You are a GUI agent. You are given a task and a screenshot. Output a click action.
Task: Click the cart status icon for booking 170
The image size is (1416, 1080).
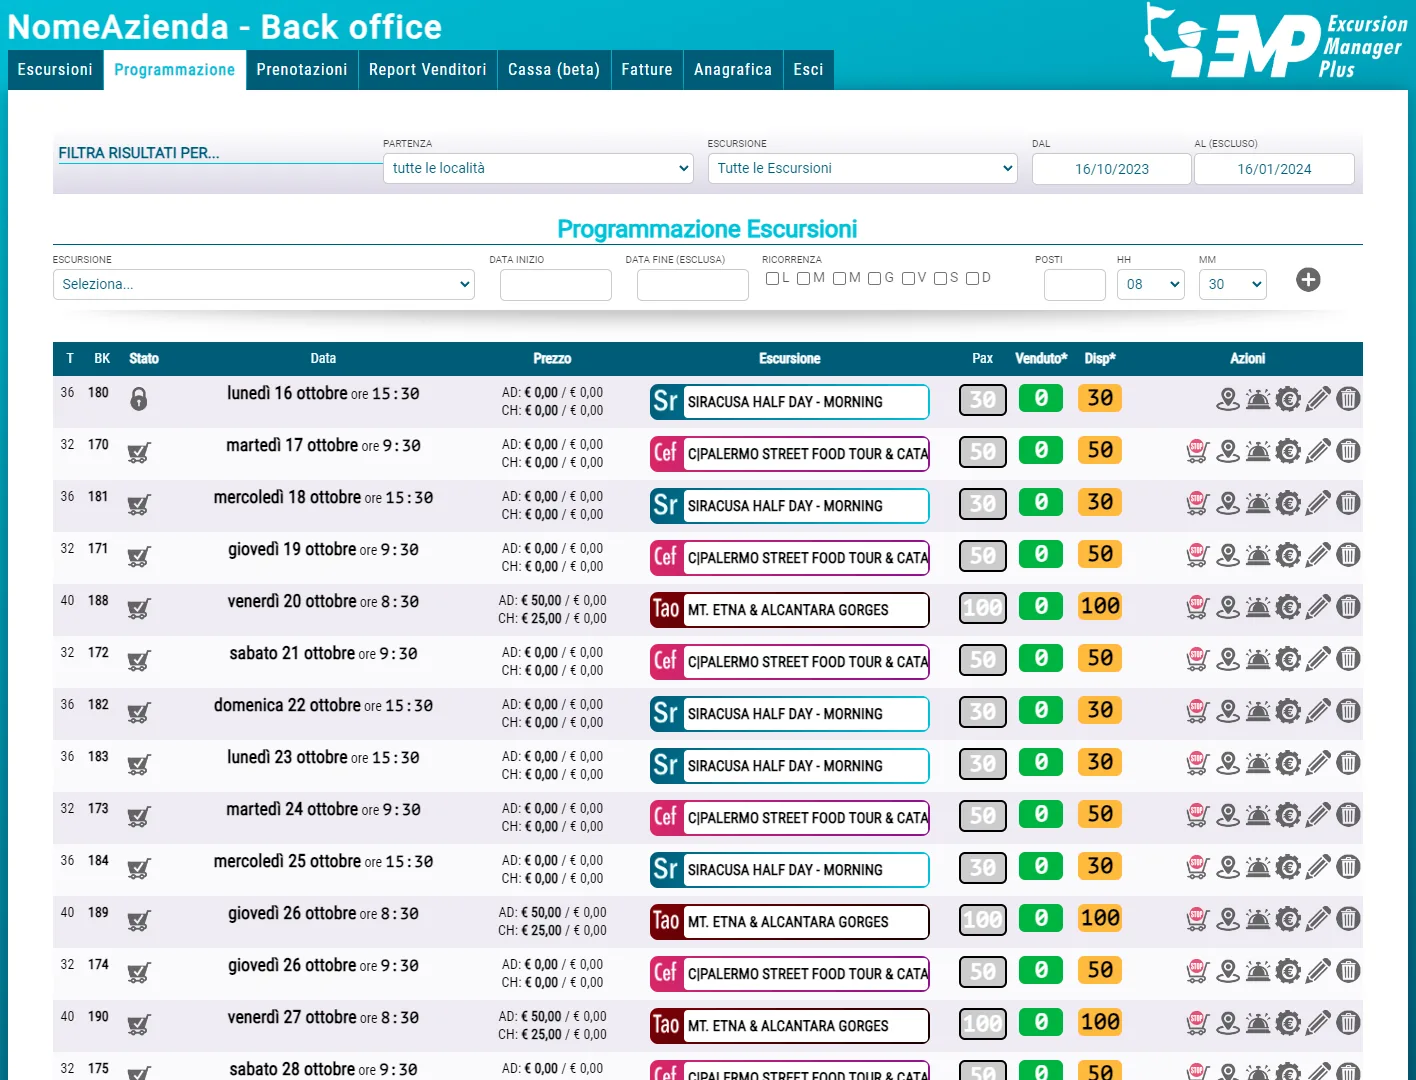tap(139, 452)
